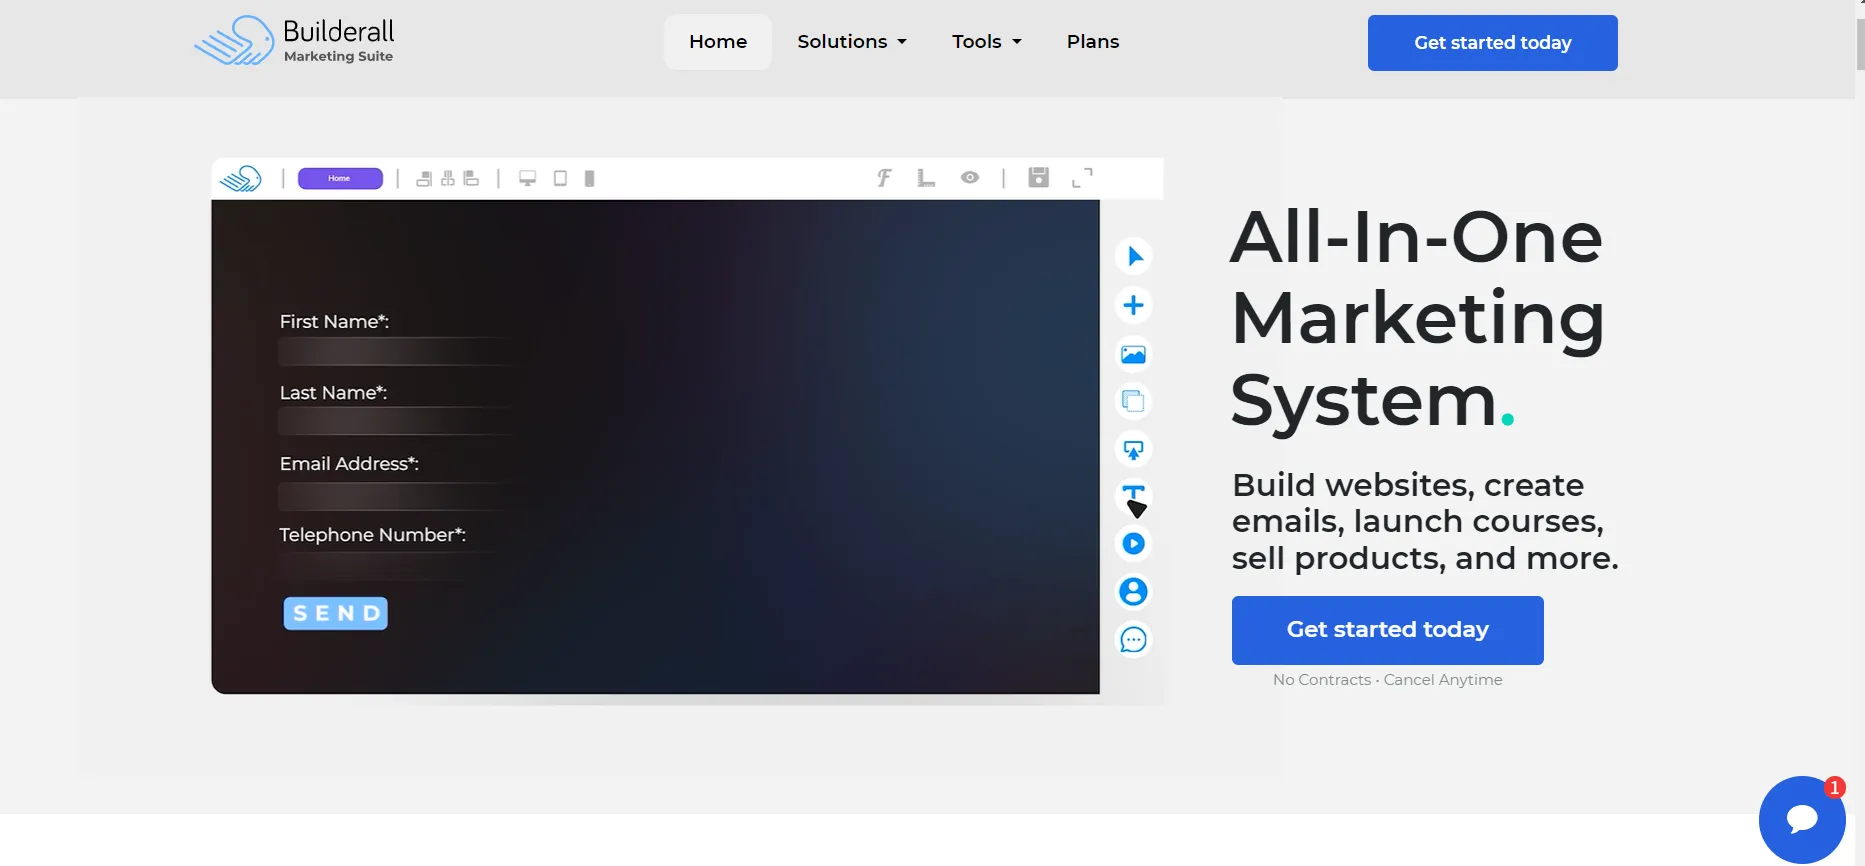1865x866 pixels.
Task: Select the pointer arrow tool
Action: (x=1134, y=257)
